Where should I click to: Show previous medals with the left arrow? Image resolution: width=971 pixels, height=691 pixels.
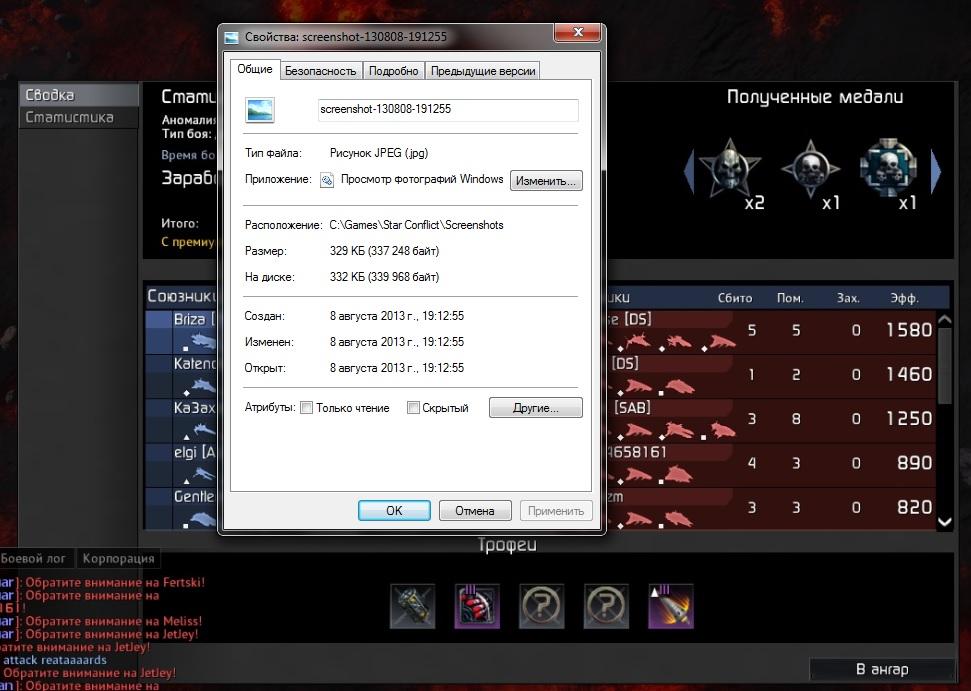(x=689, y=170)
